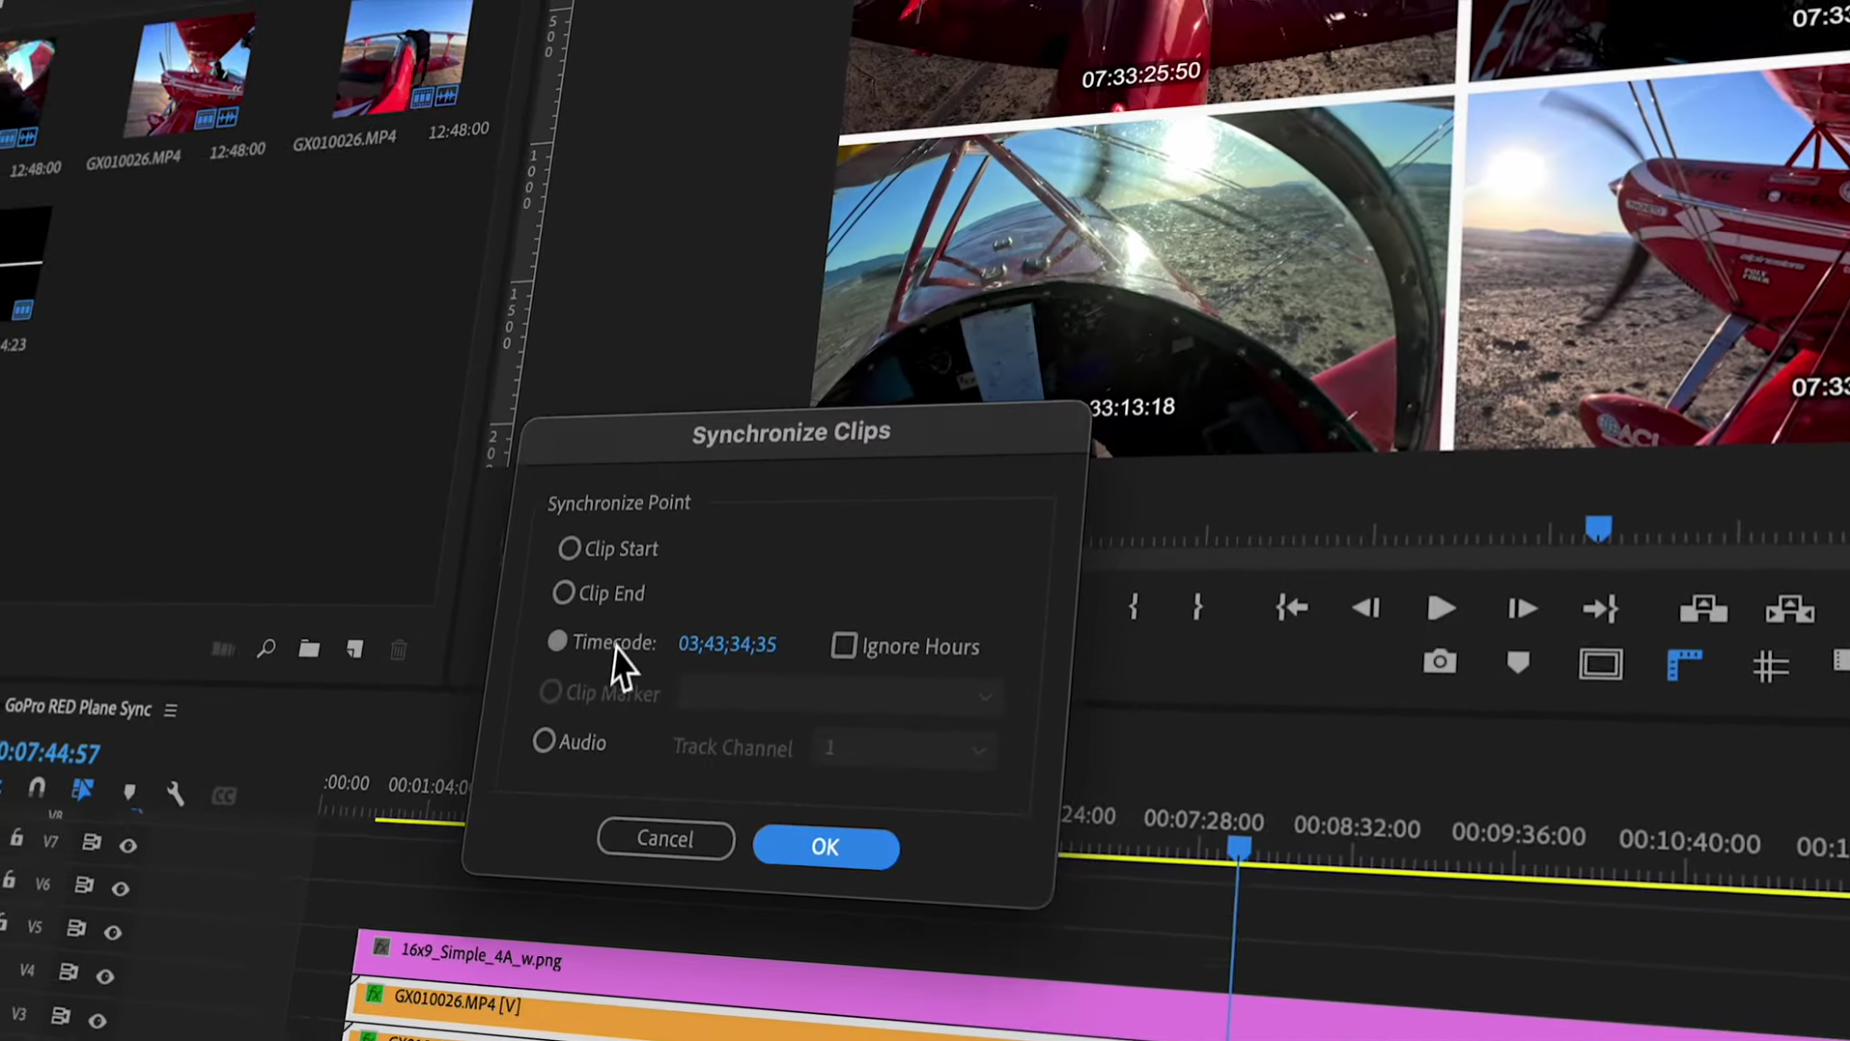
Task: Play the Program Monitor preview
Action: 1441,608
